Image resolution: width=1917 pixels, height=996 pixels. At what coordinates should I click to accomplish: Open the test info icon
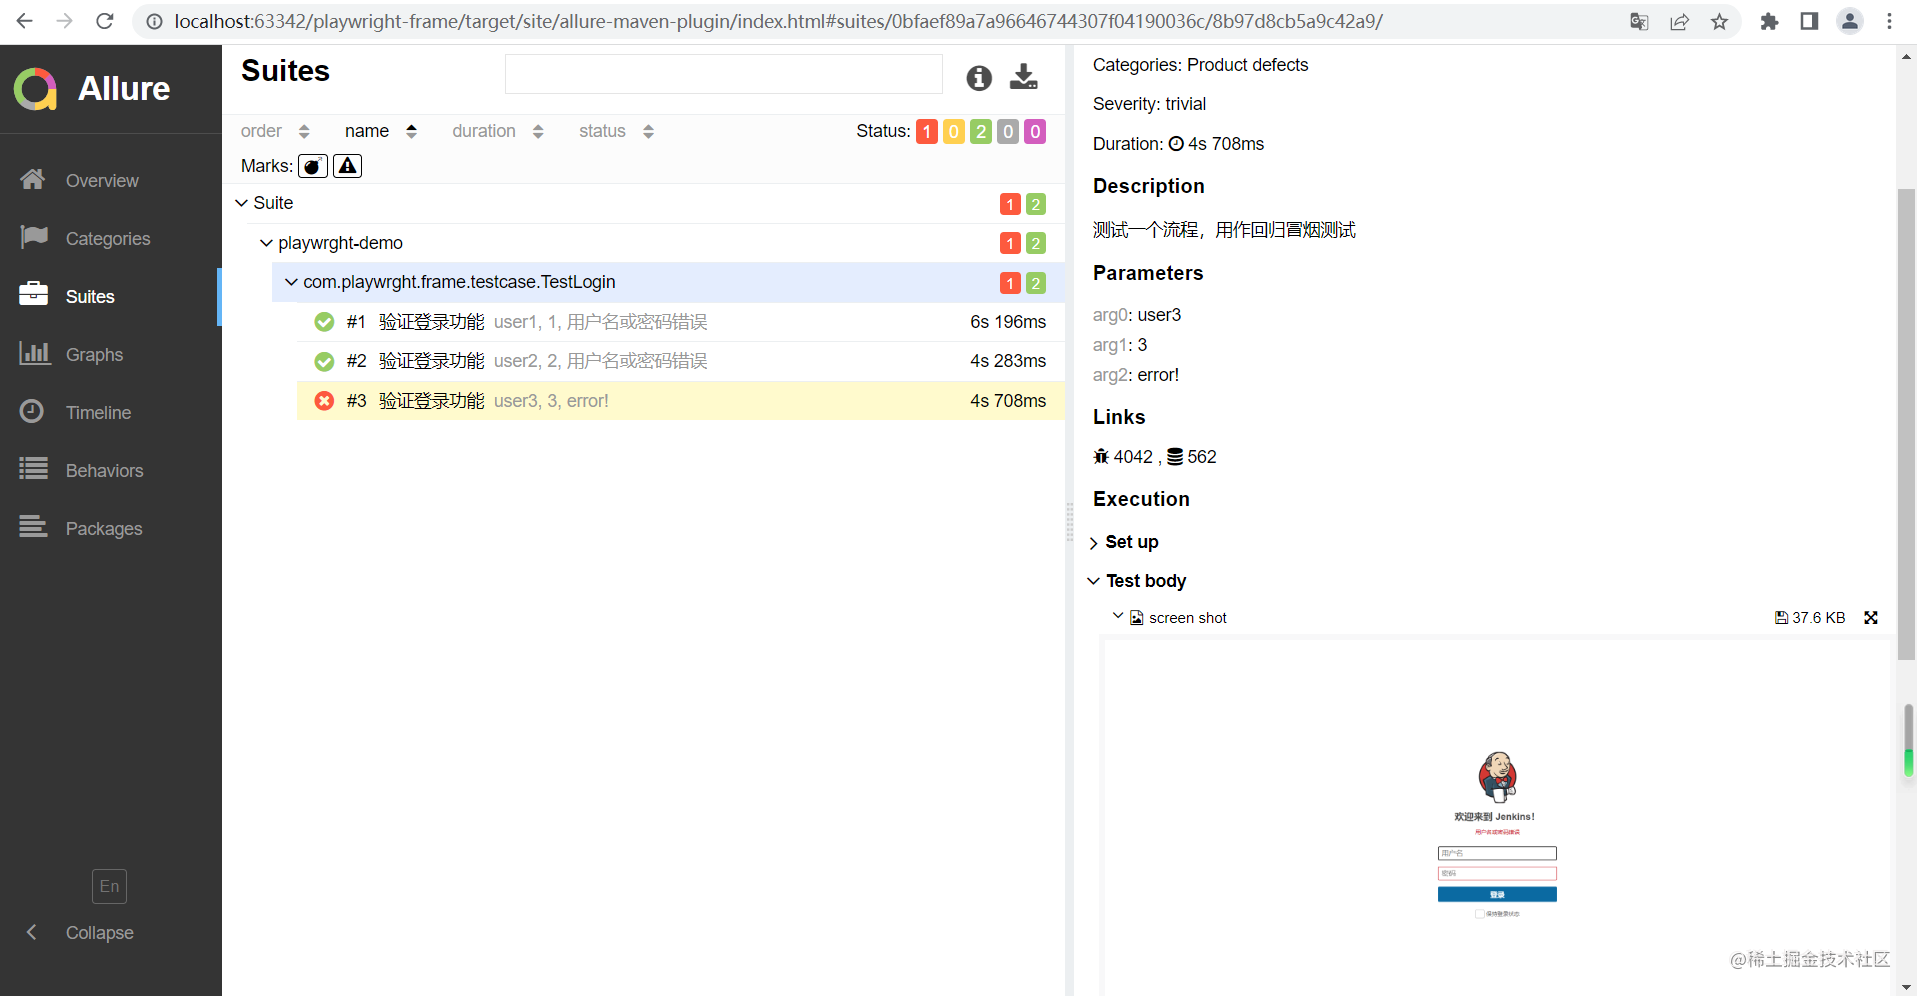click(979, 77)
